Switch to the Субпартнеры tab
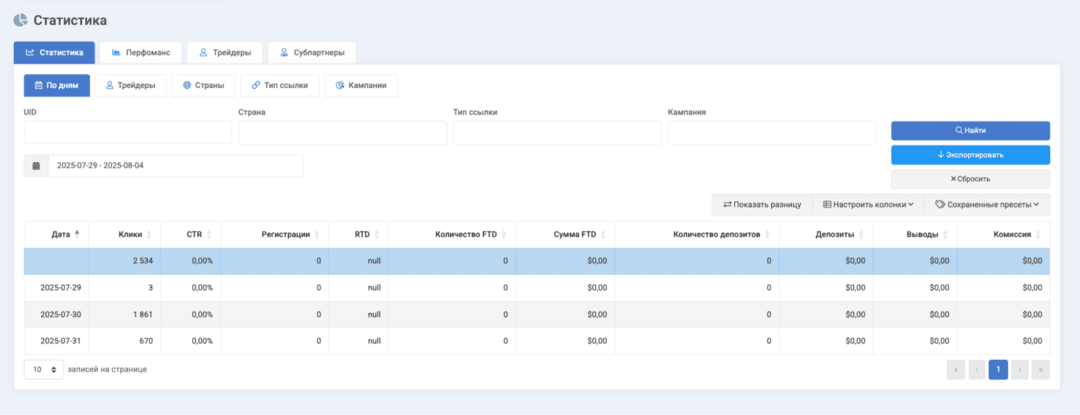The image size is (1080, 415). [x=312, y=52]
